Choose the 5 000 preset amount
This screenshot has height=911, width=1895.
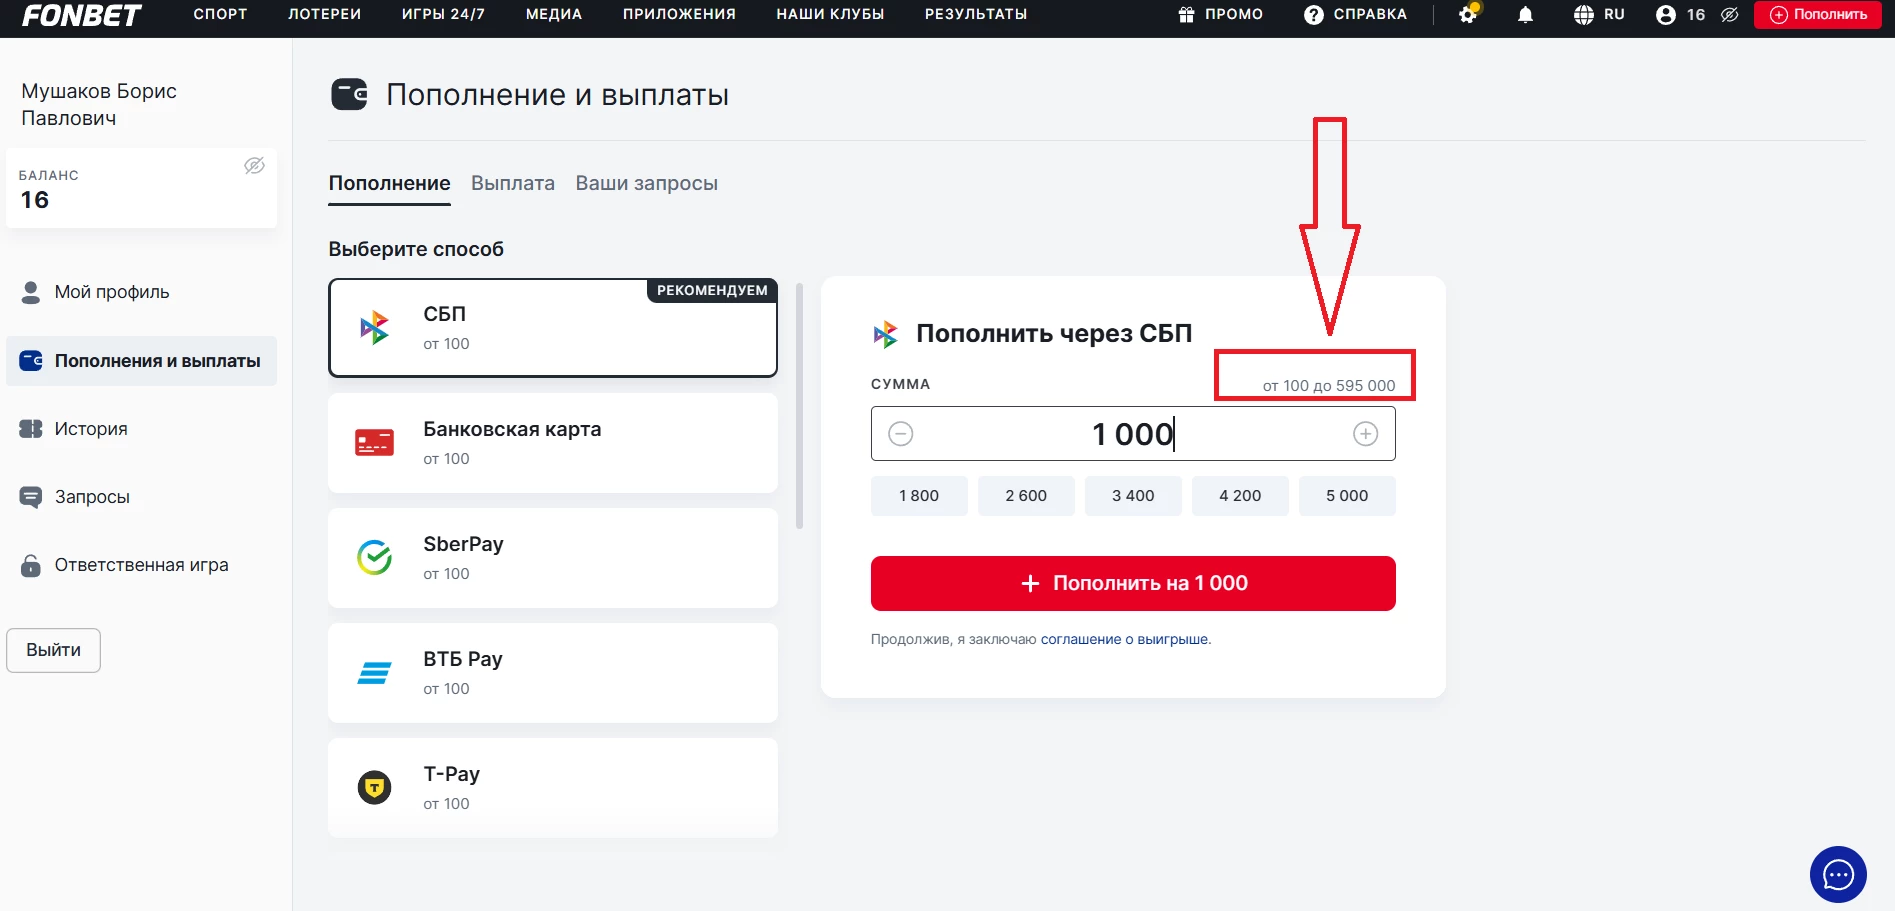(1347, 496)
